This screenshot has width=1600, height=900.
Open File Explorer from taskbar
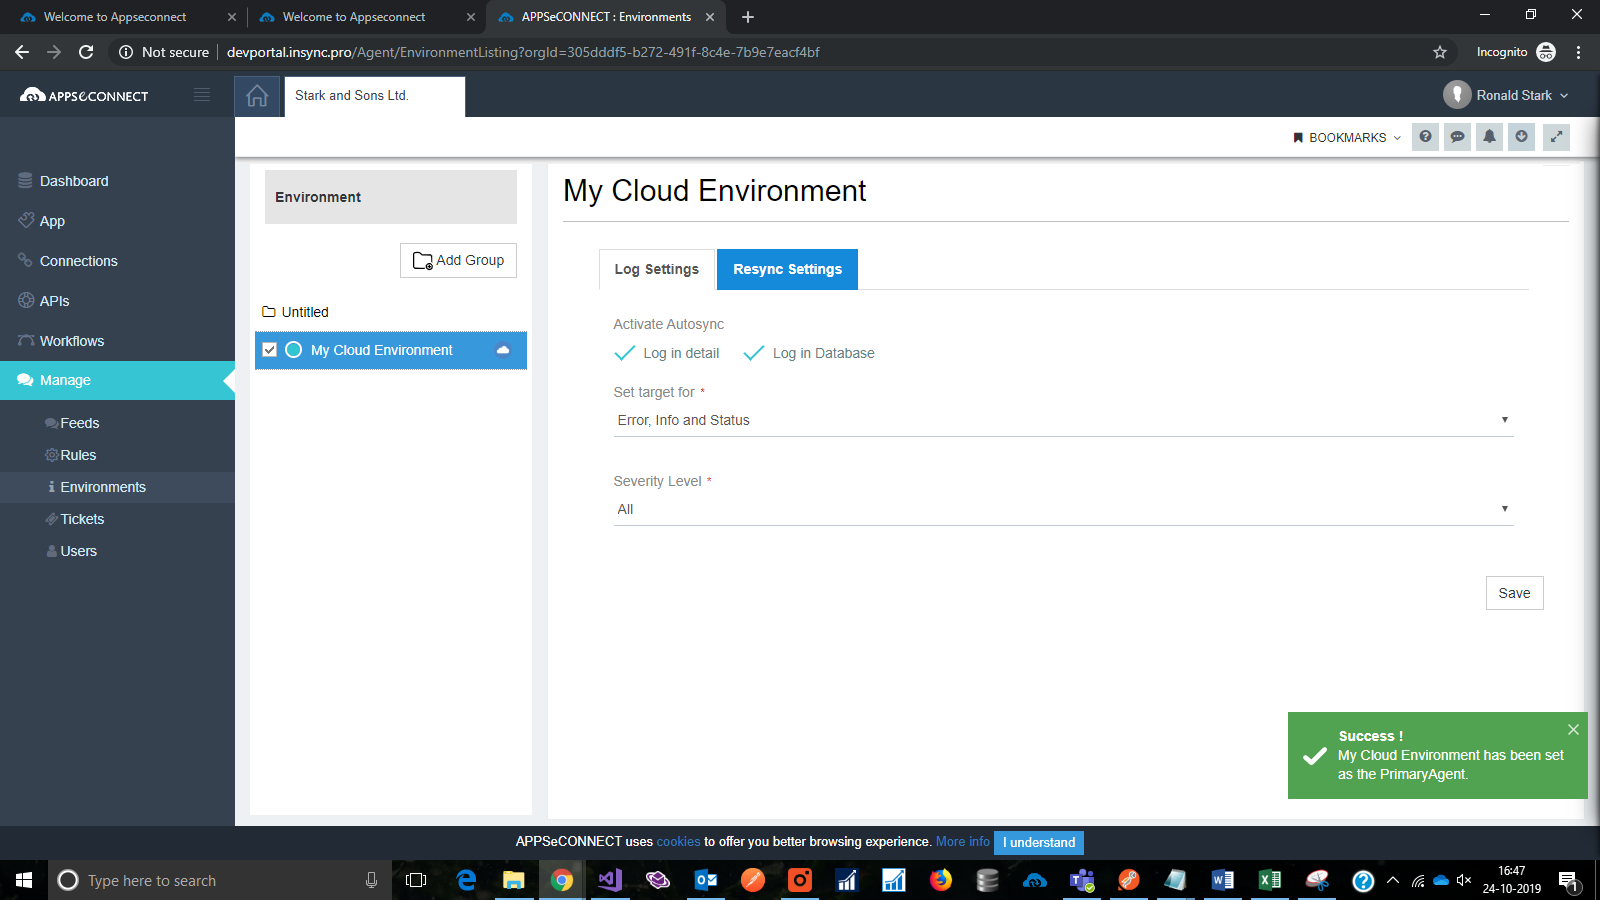[x=514, y=880]
